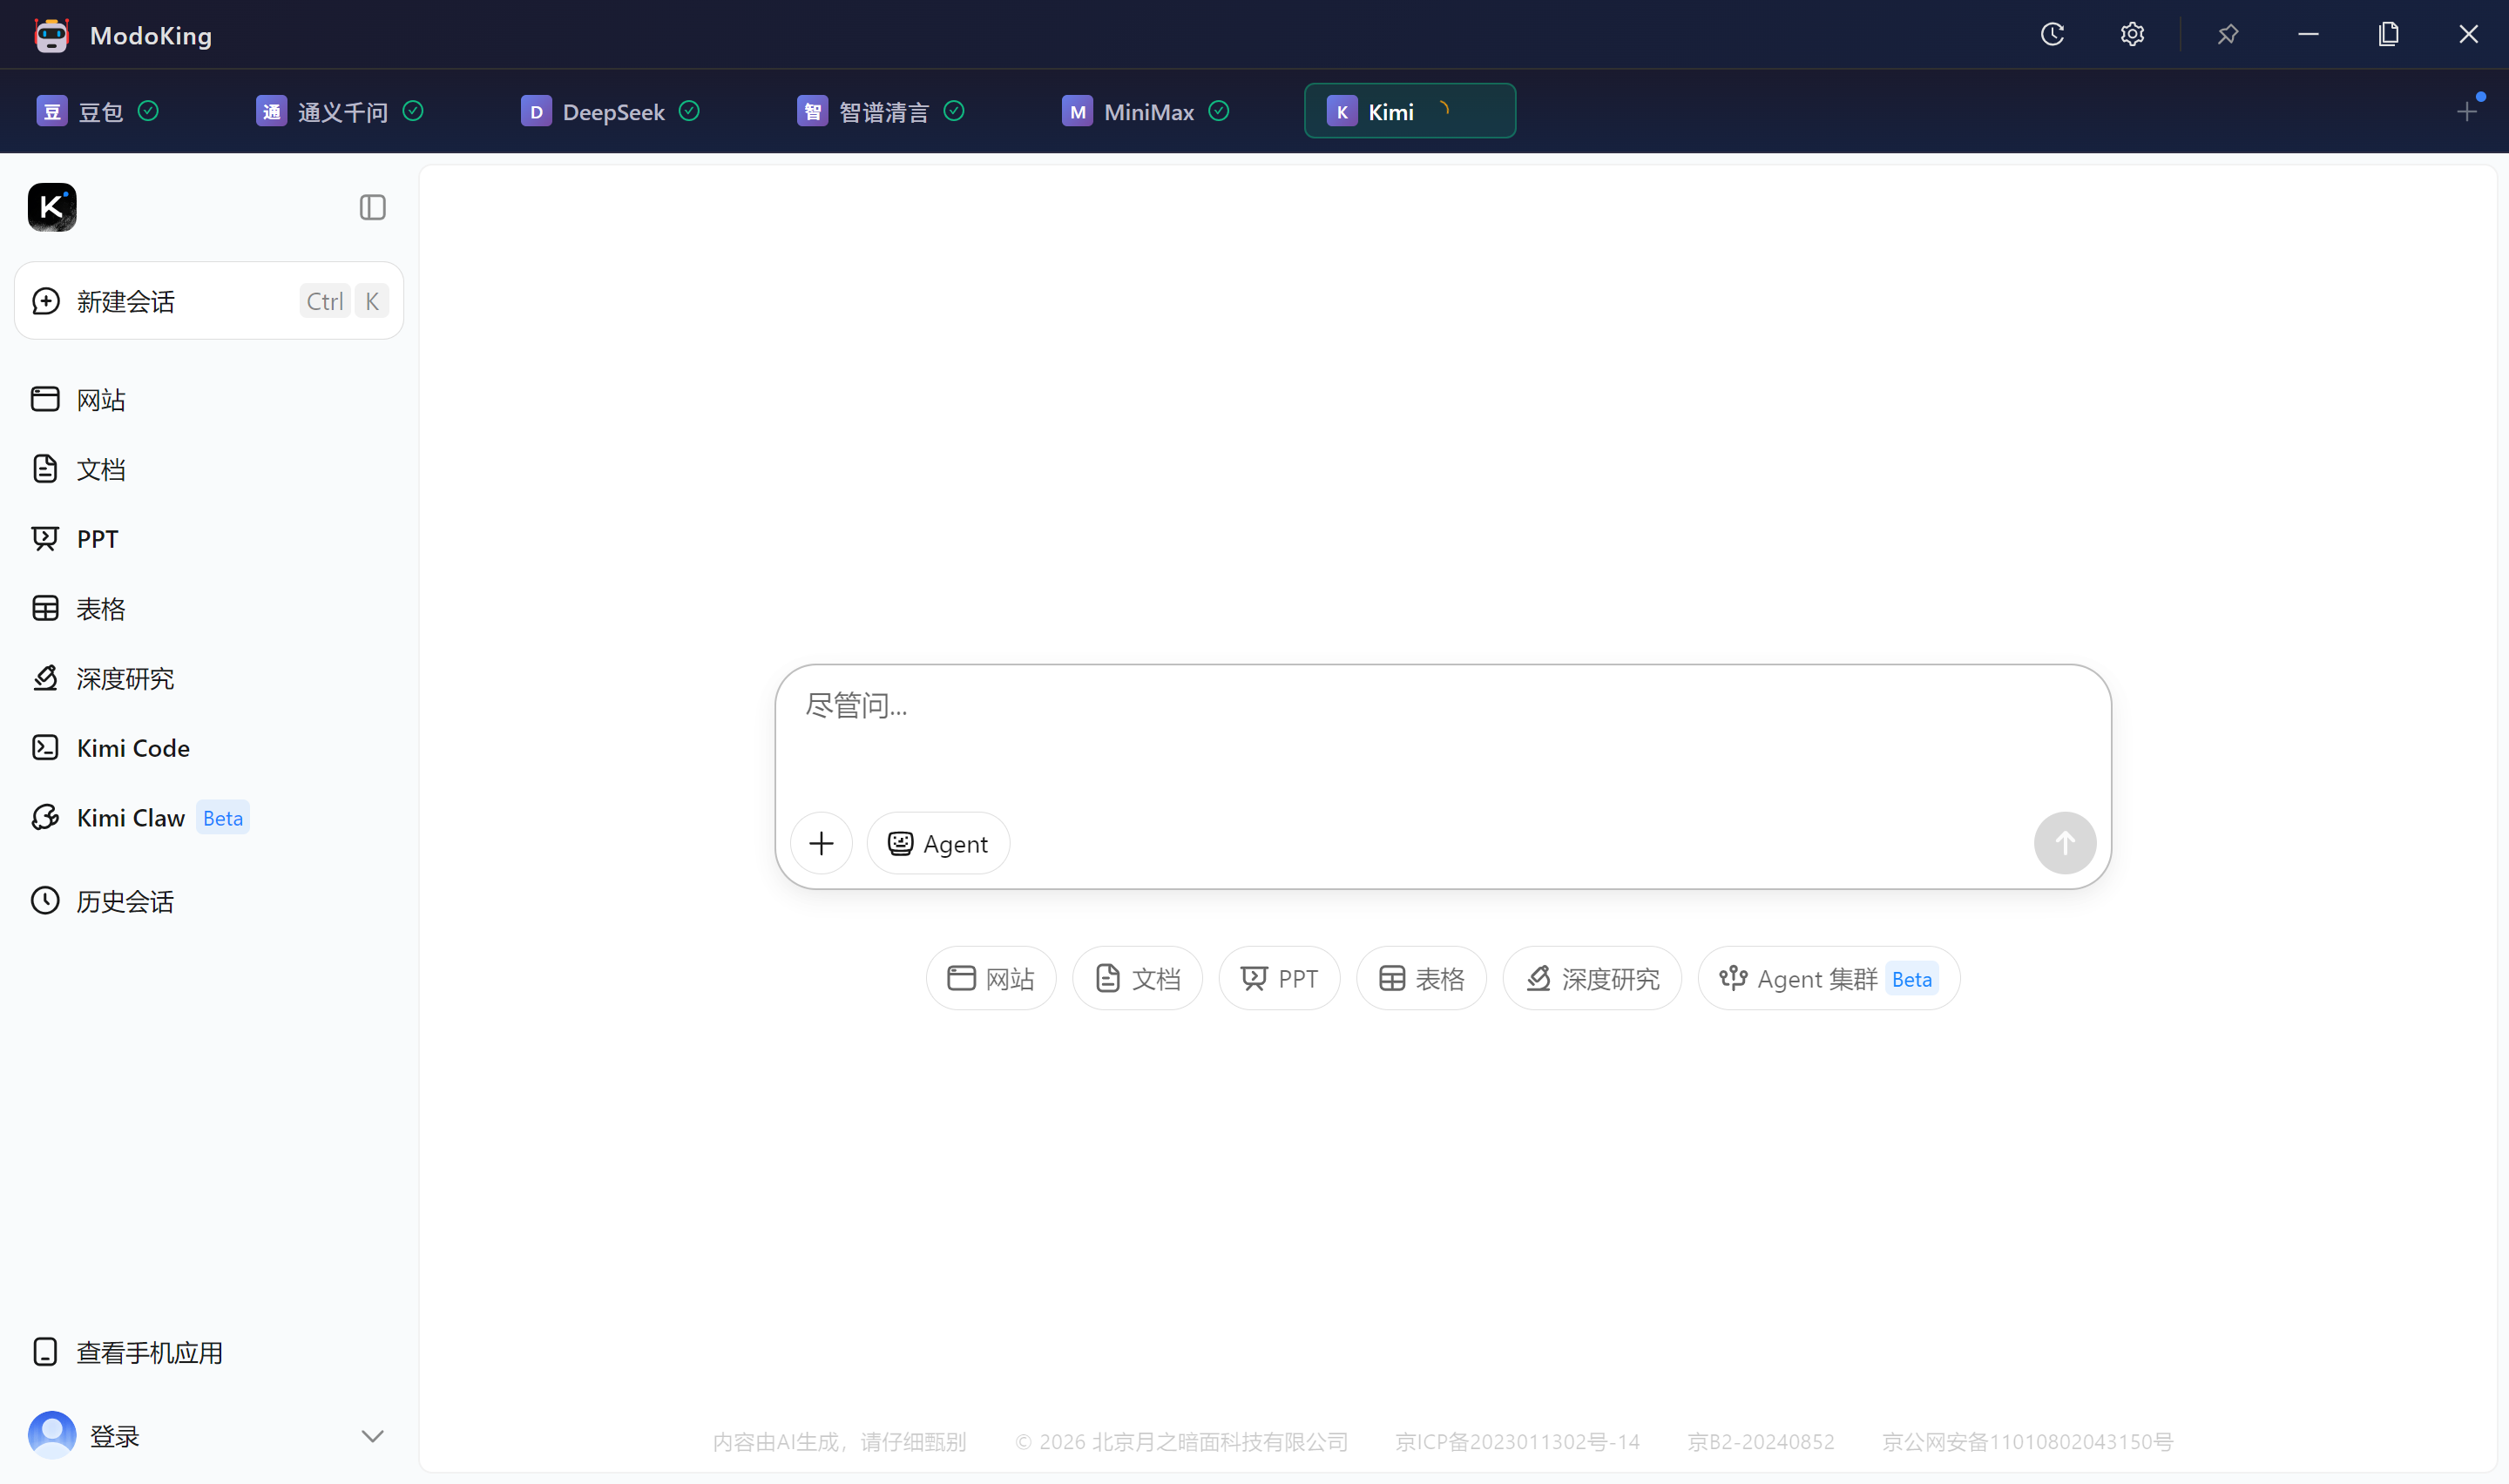Viewport: 2509px width, 1484px height.
Task: Switch to the DeepSeek tab
Action: 610,111
